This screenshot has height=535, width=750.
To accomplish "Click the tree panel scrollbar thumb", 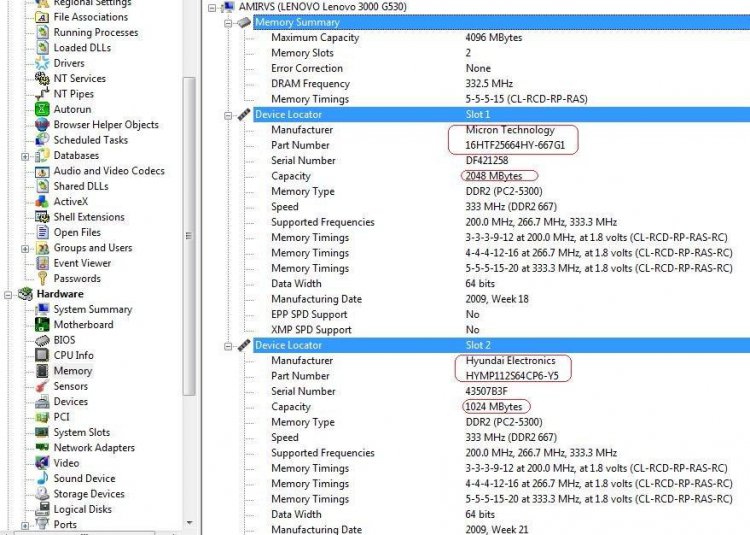I will pos(189,236).
